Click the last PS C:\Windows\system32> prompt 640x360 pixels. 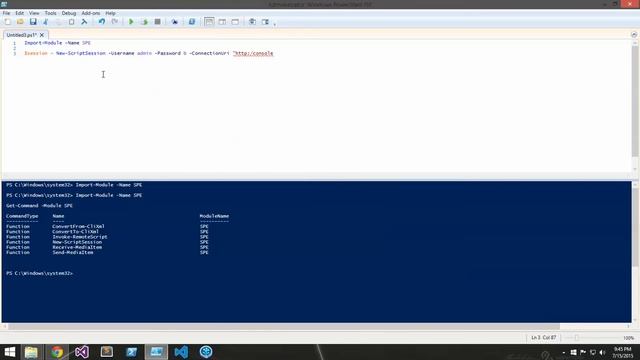pyautogui.click(x=40, y=273)
